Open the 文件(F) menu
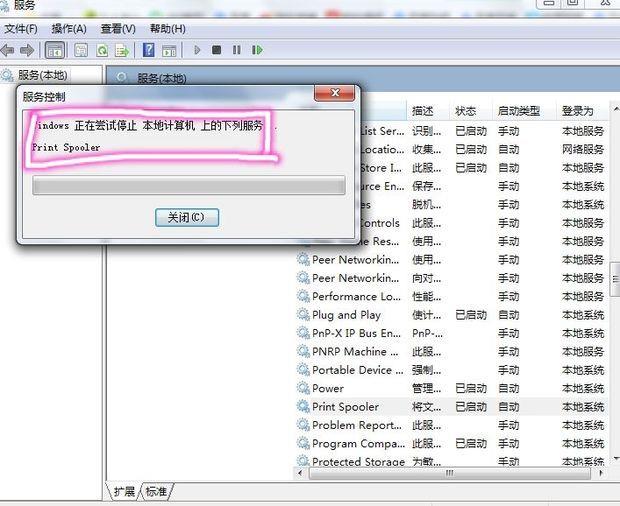 (21, 29)
